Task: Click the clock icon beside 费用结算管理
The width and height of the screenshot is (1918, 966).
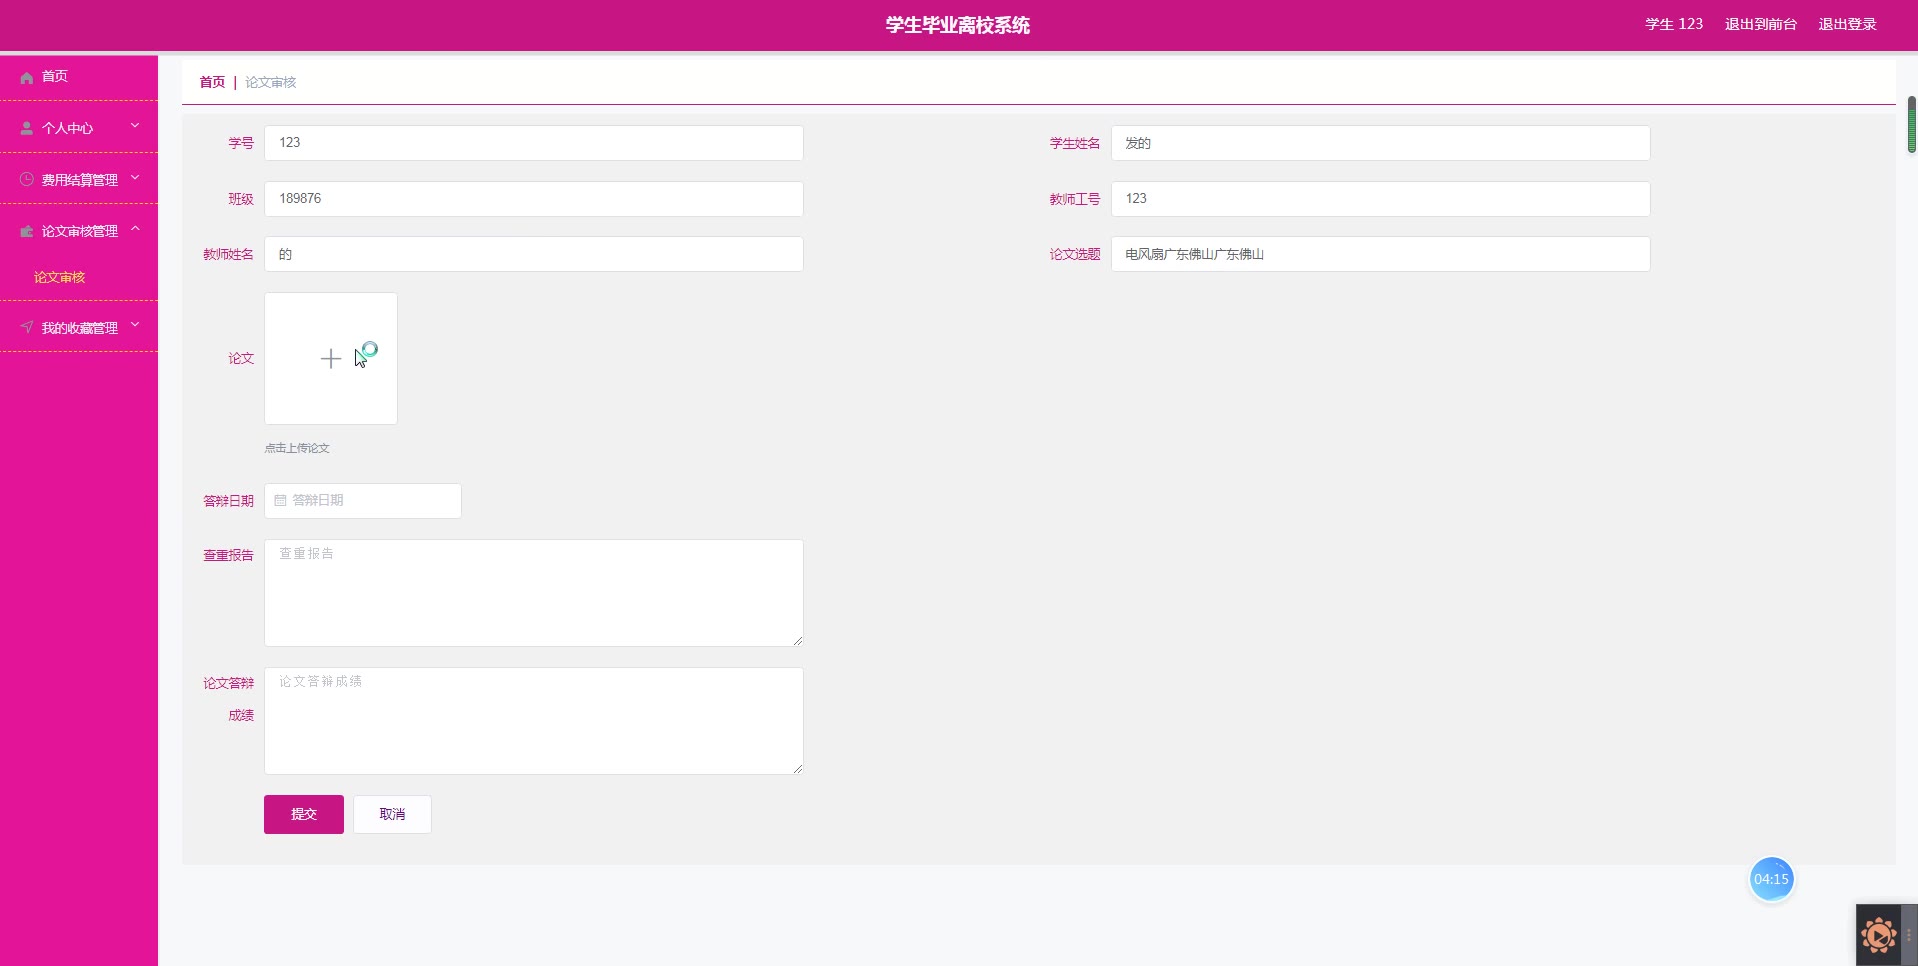Action: (27, 179)
